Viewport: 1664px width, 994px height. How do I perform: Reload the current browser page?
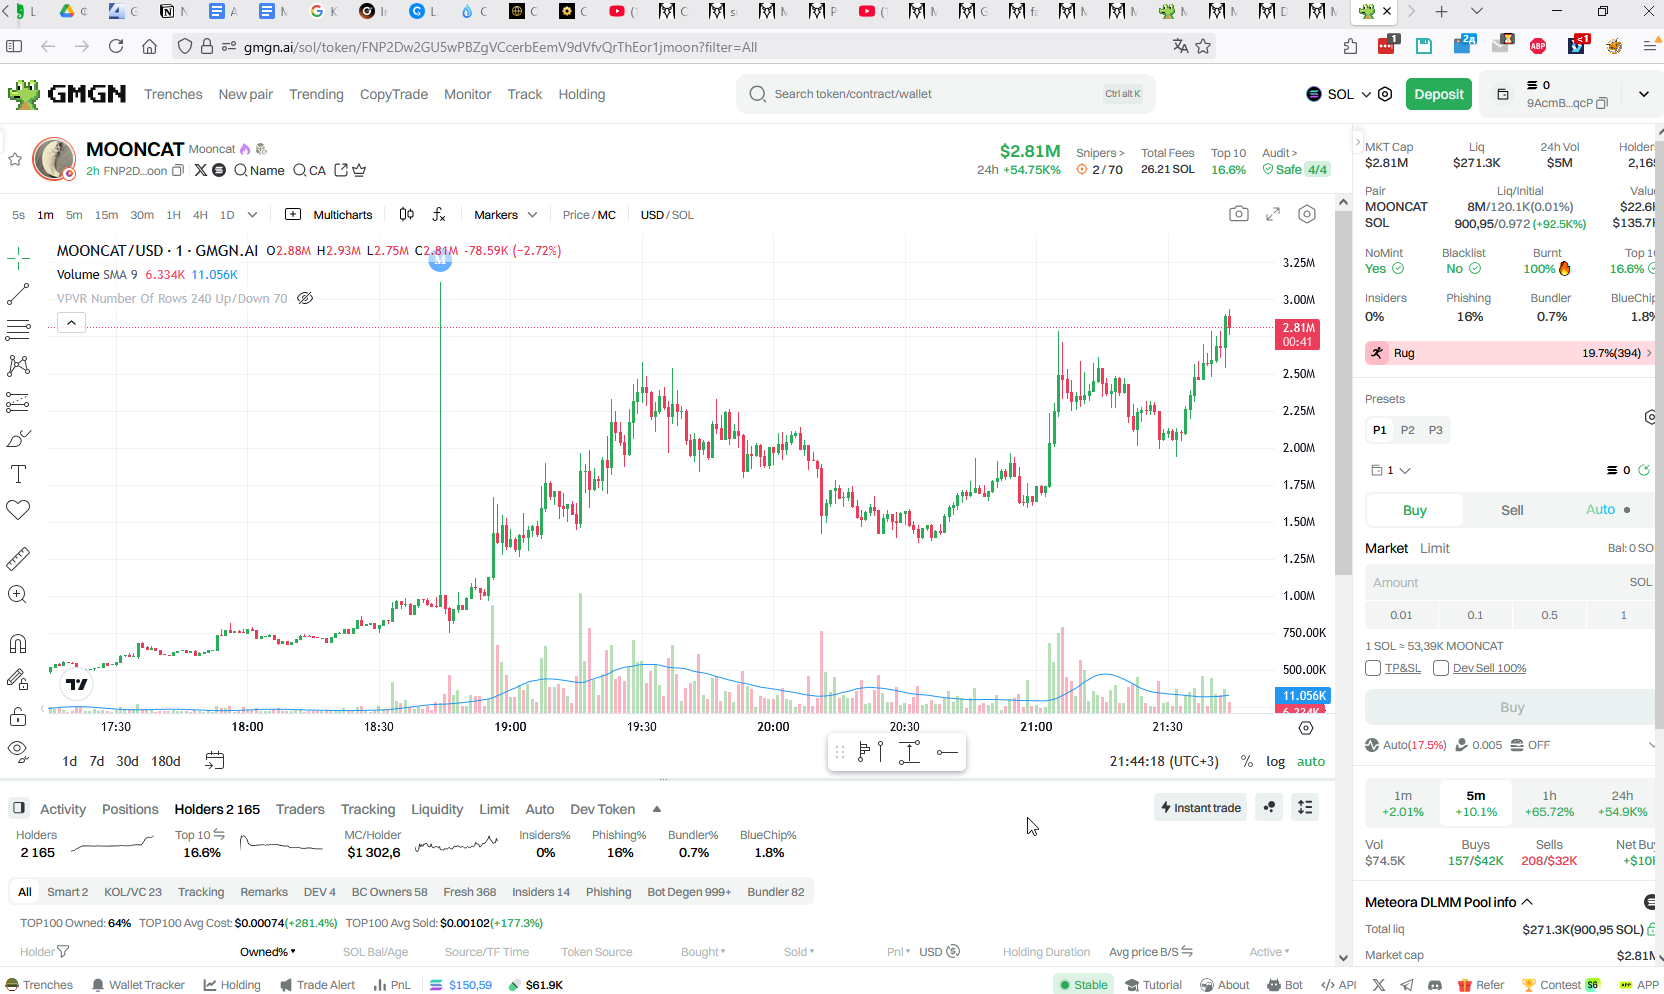point(116,46)
